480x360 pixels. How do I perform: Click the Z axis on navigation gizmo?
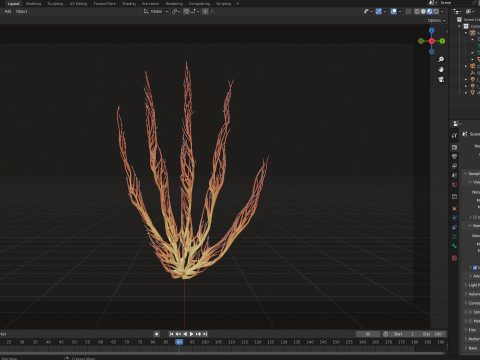(x=432, y=30)
